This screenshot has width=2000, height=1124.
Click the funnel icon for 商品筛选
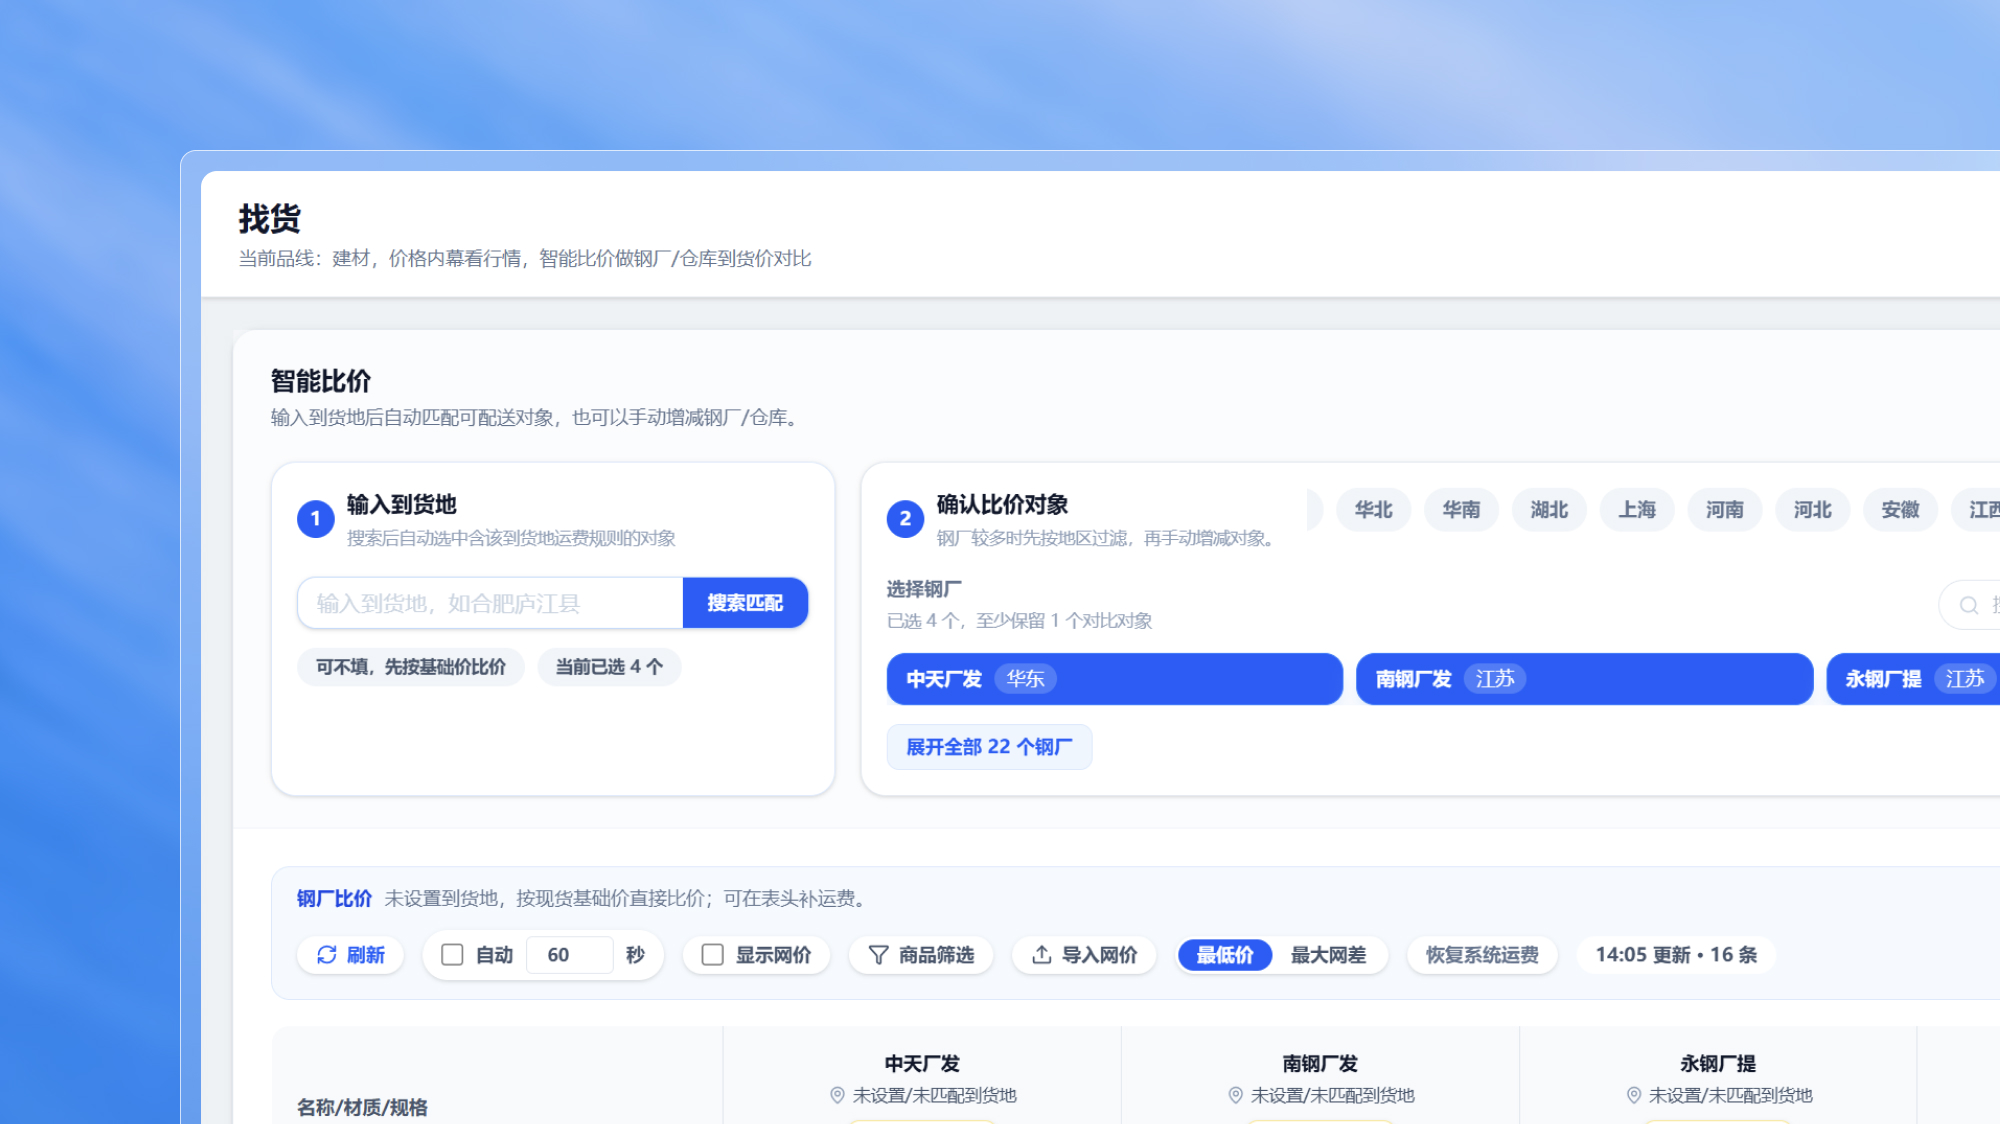click(878, 955)
